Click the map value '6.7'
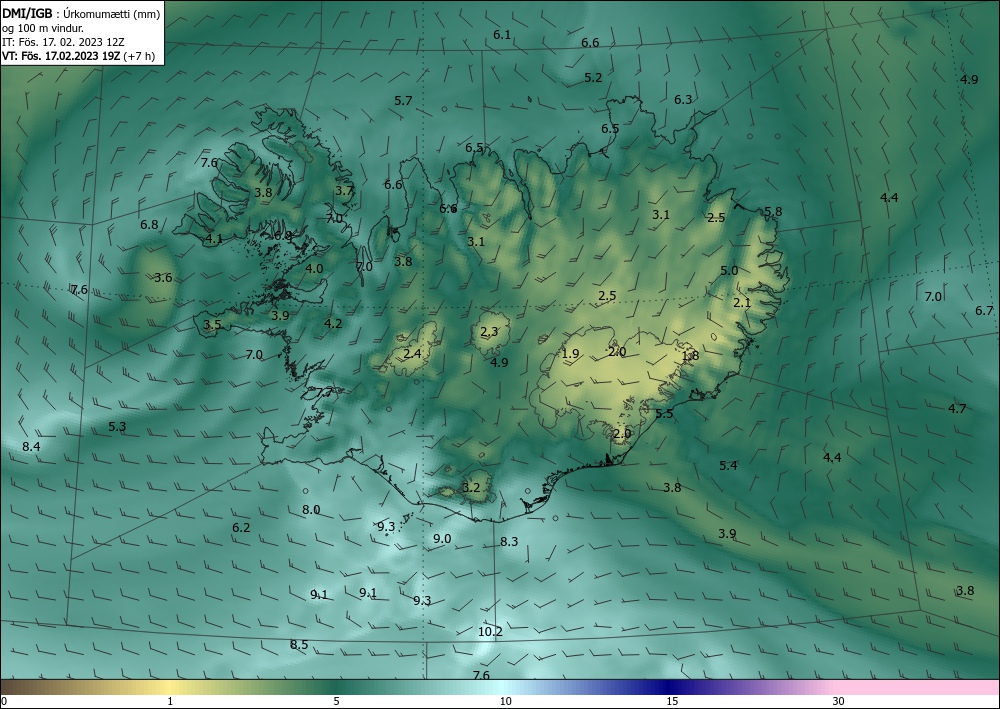 984,311
